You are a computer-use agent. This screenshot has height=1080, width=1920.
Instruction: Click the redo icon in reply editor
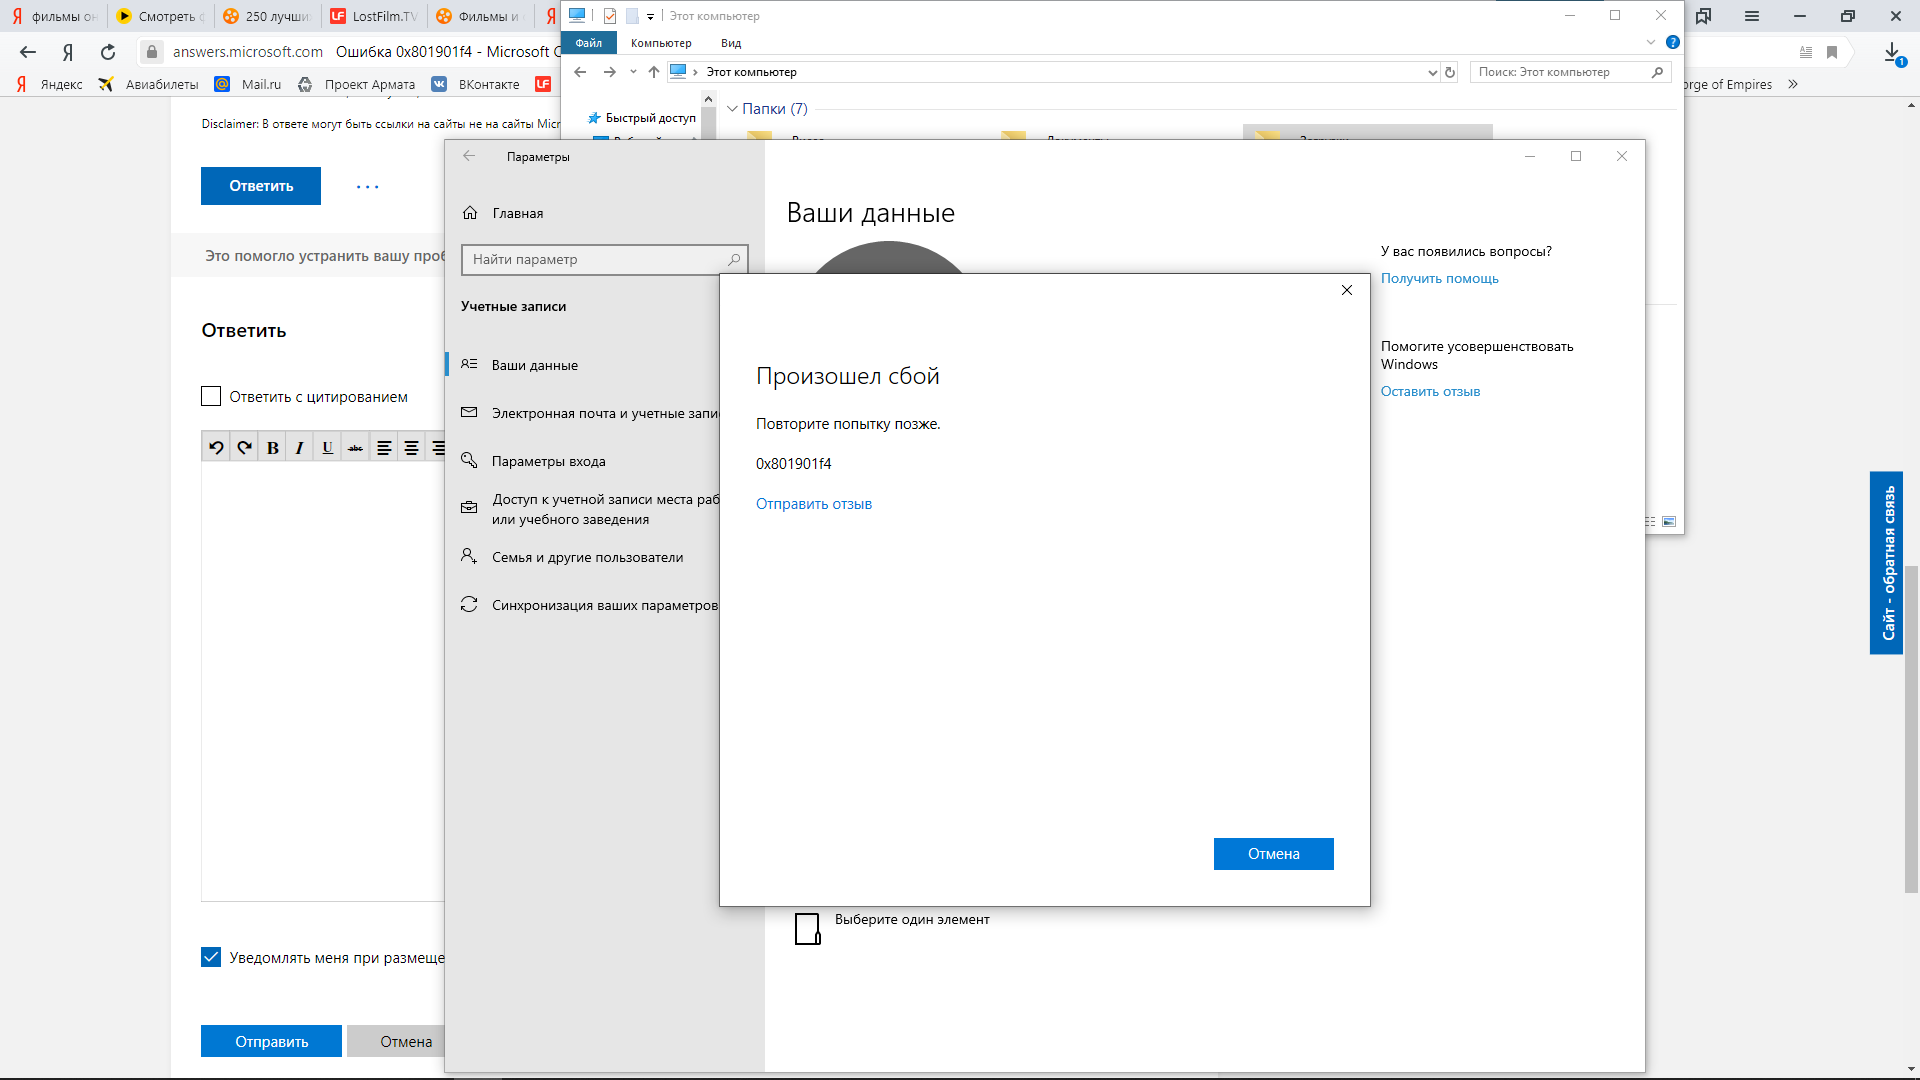pyautogui.click(x=244, y=448)
